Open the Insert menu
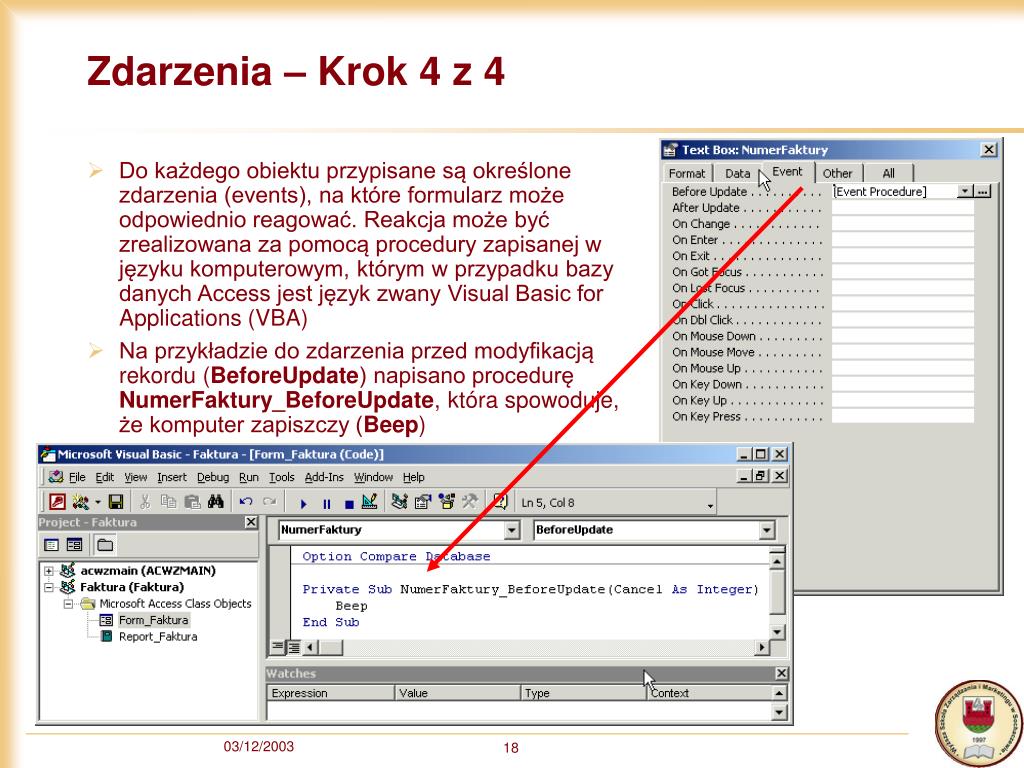Screen dimensions: 1024x768 tap(172, 477)
